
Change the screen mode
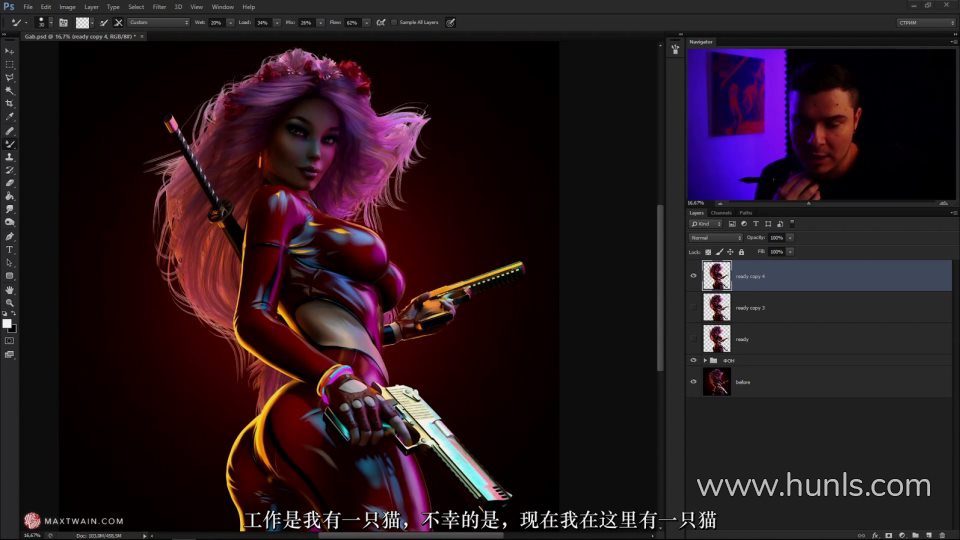pyautogui.click(x=9, y=354)
